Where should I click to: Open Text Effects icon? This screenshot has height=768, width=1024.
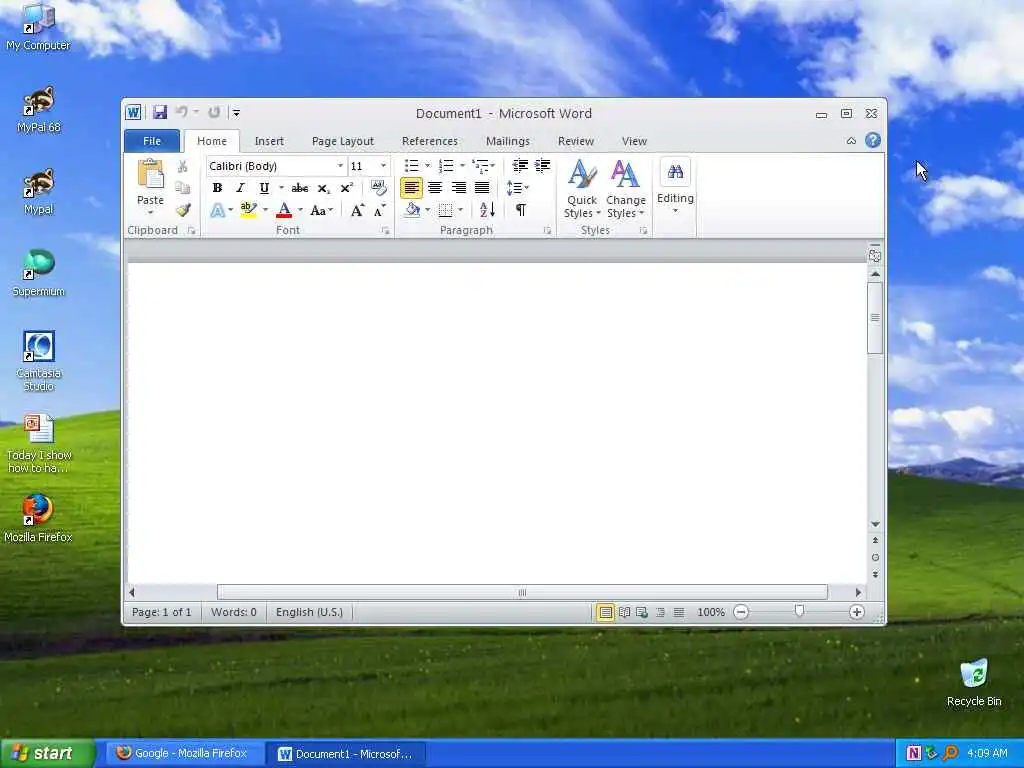[217, 210]
